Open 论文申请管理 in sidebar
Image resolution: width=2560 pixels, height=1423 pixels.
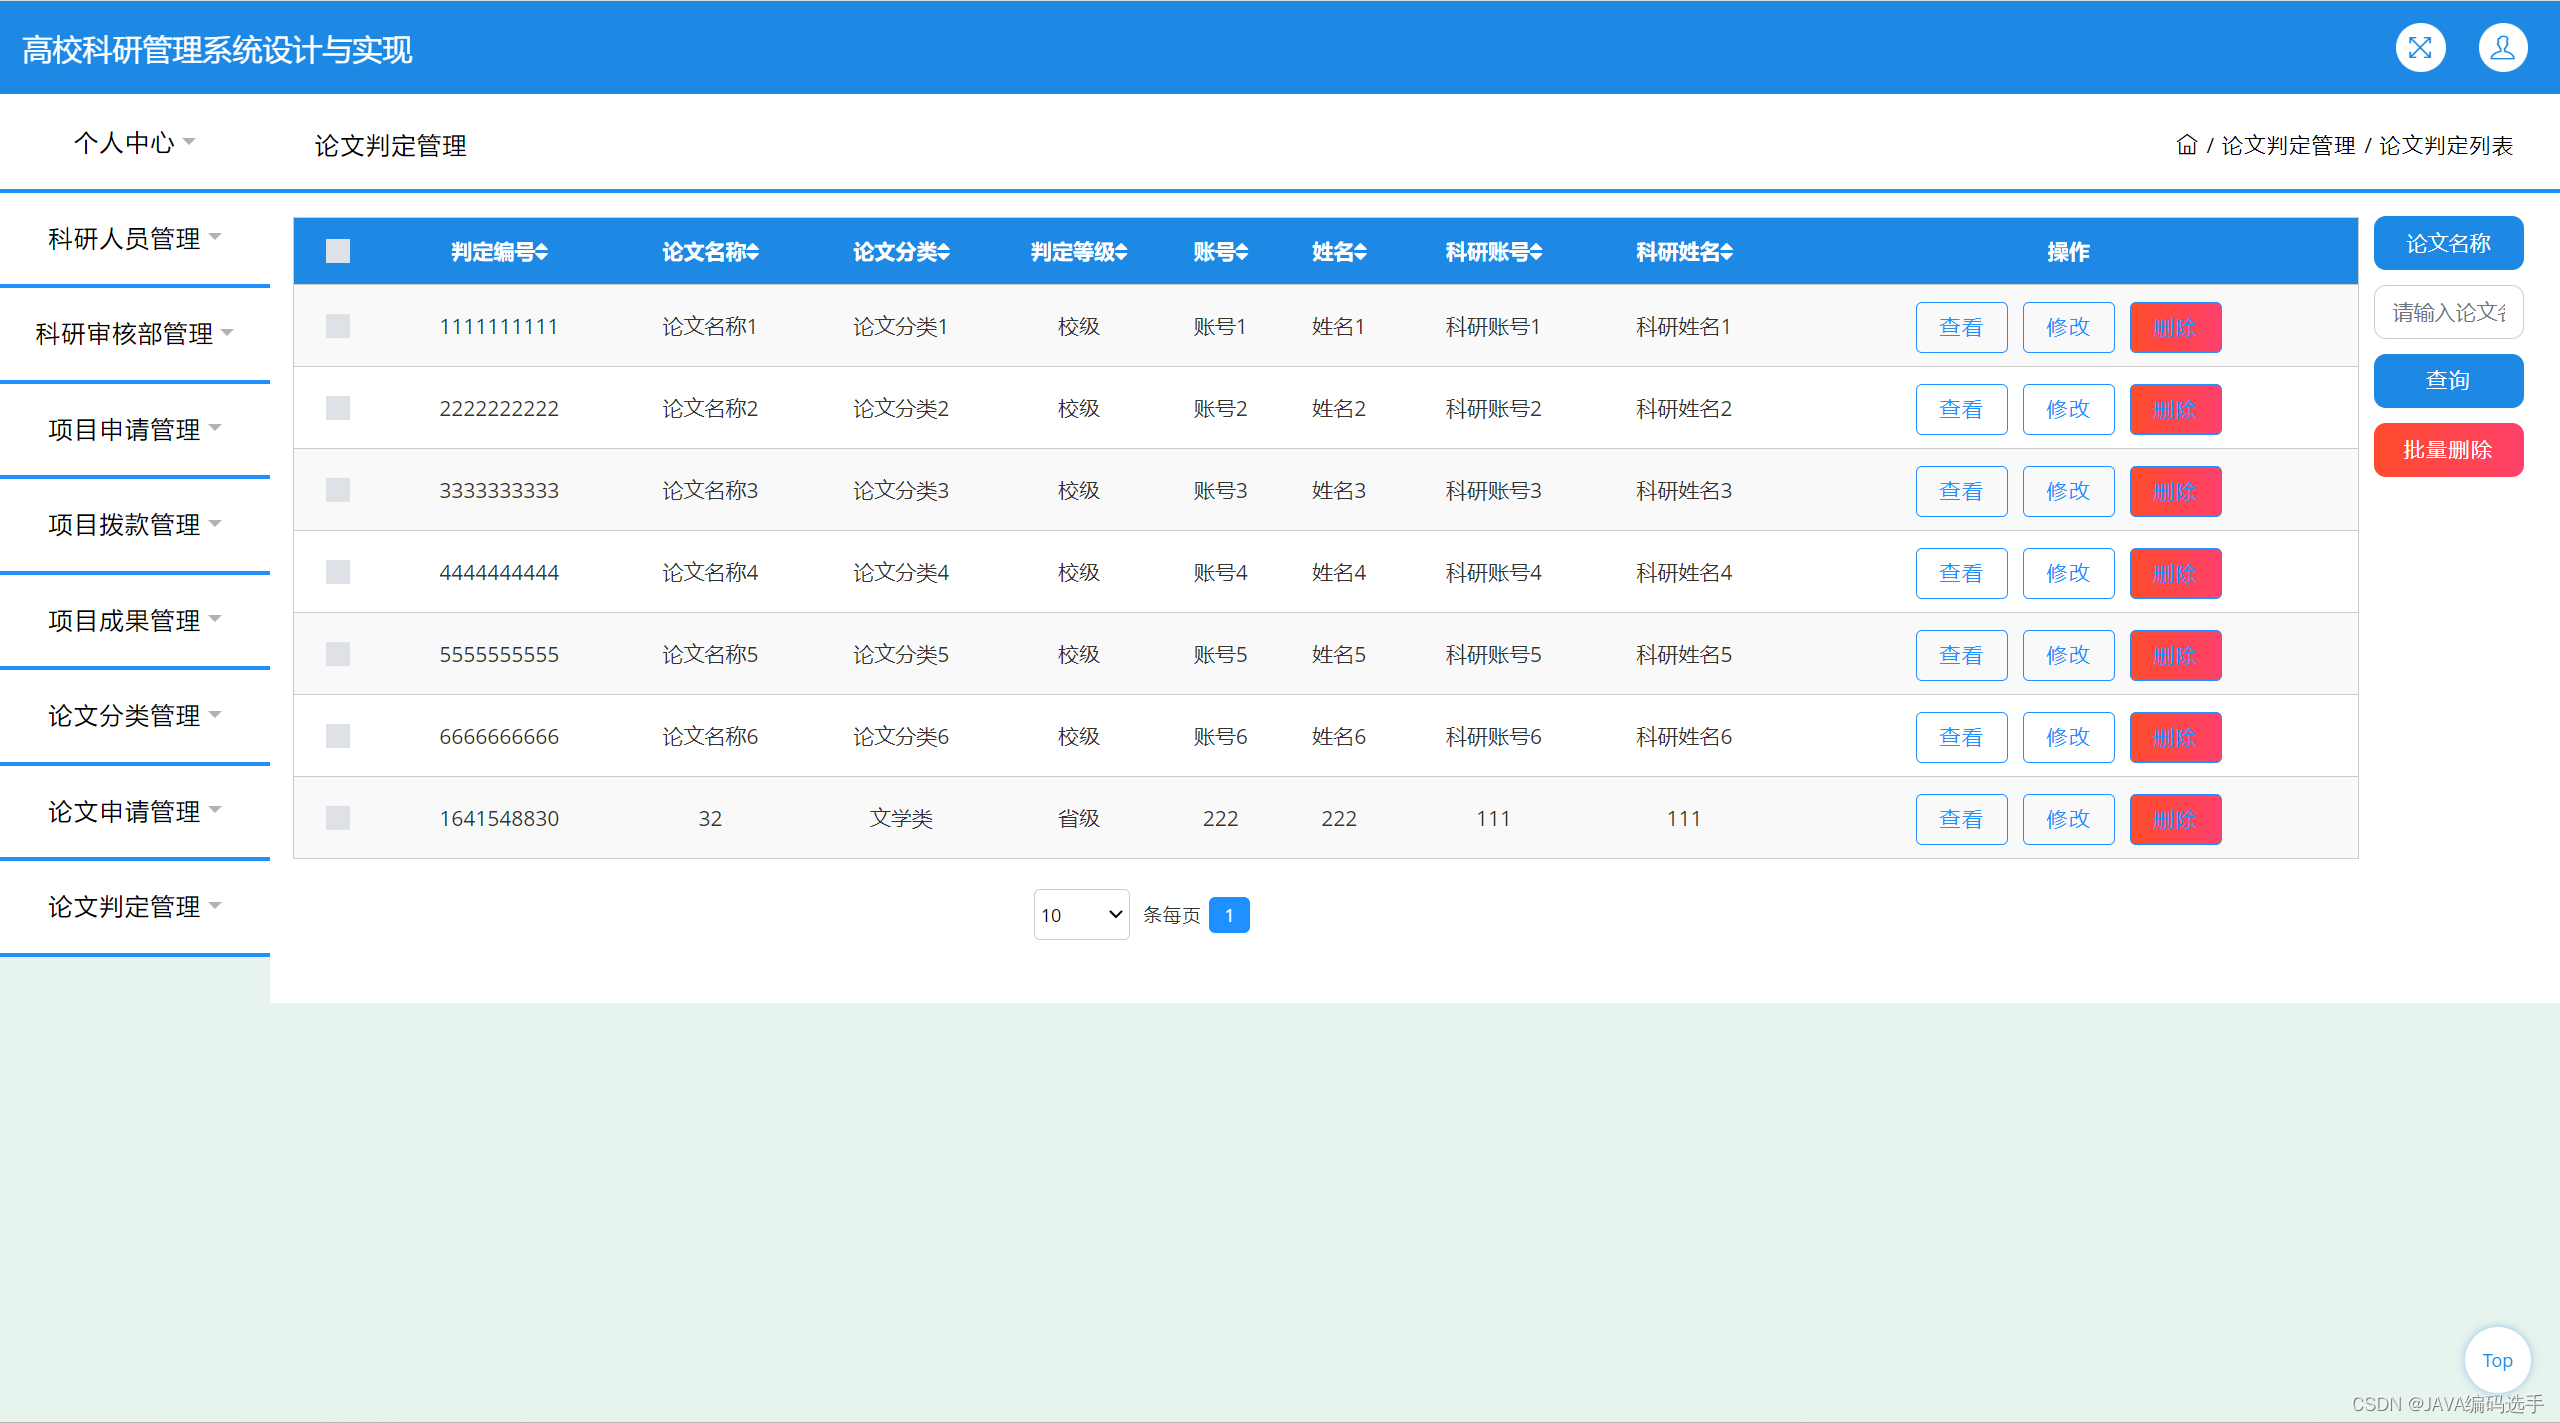[134, 812]
